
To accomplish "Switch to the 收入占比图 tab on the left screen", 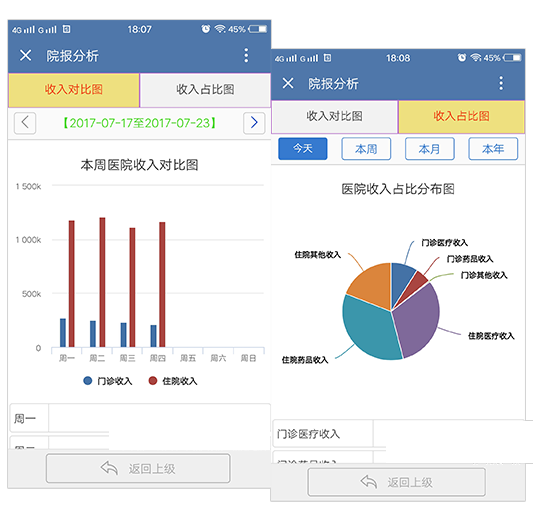I will (x=205, y=90).
